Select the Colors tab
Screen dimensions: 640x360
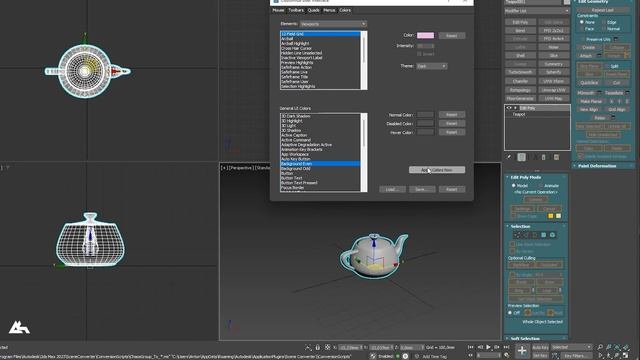click(x=345, y=10)
